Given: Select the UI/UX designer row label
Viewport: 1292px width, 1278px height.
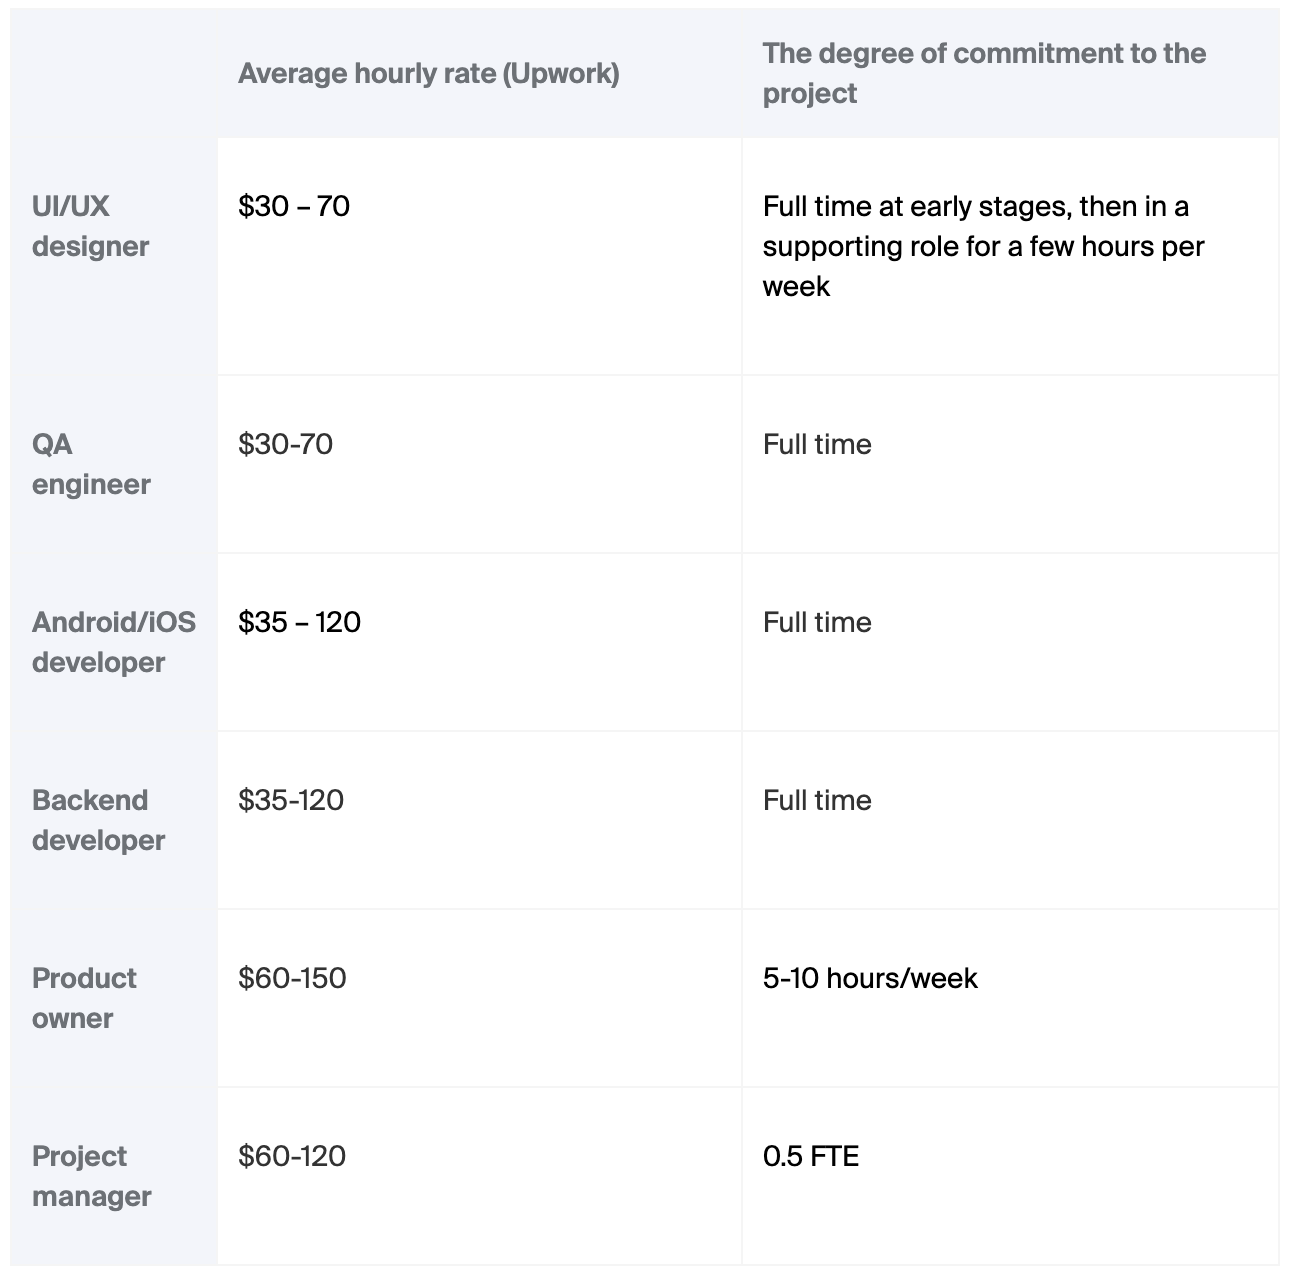Looking at the screenshot, I should pos(90,226).
